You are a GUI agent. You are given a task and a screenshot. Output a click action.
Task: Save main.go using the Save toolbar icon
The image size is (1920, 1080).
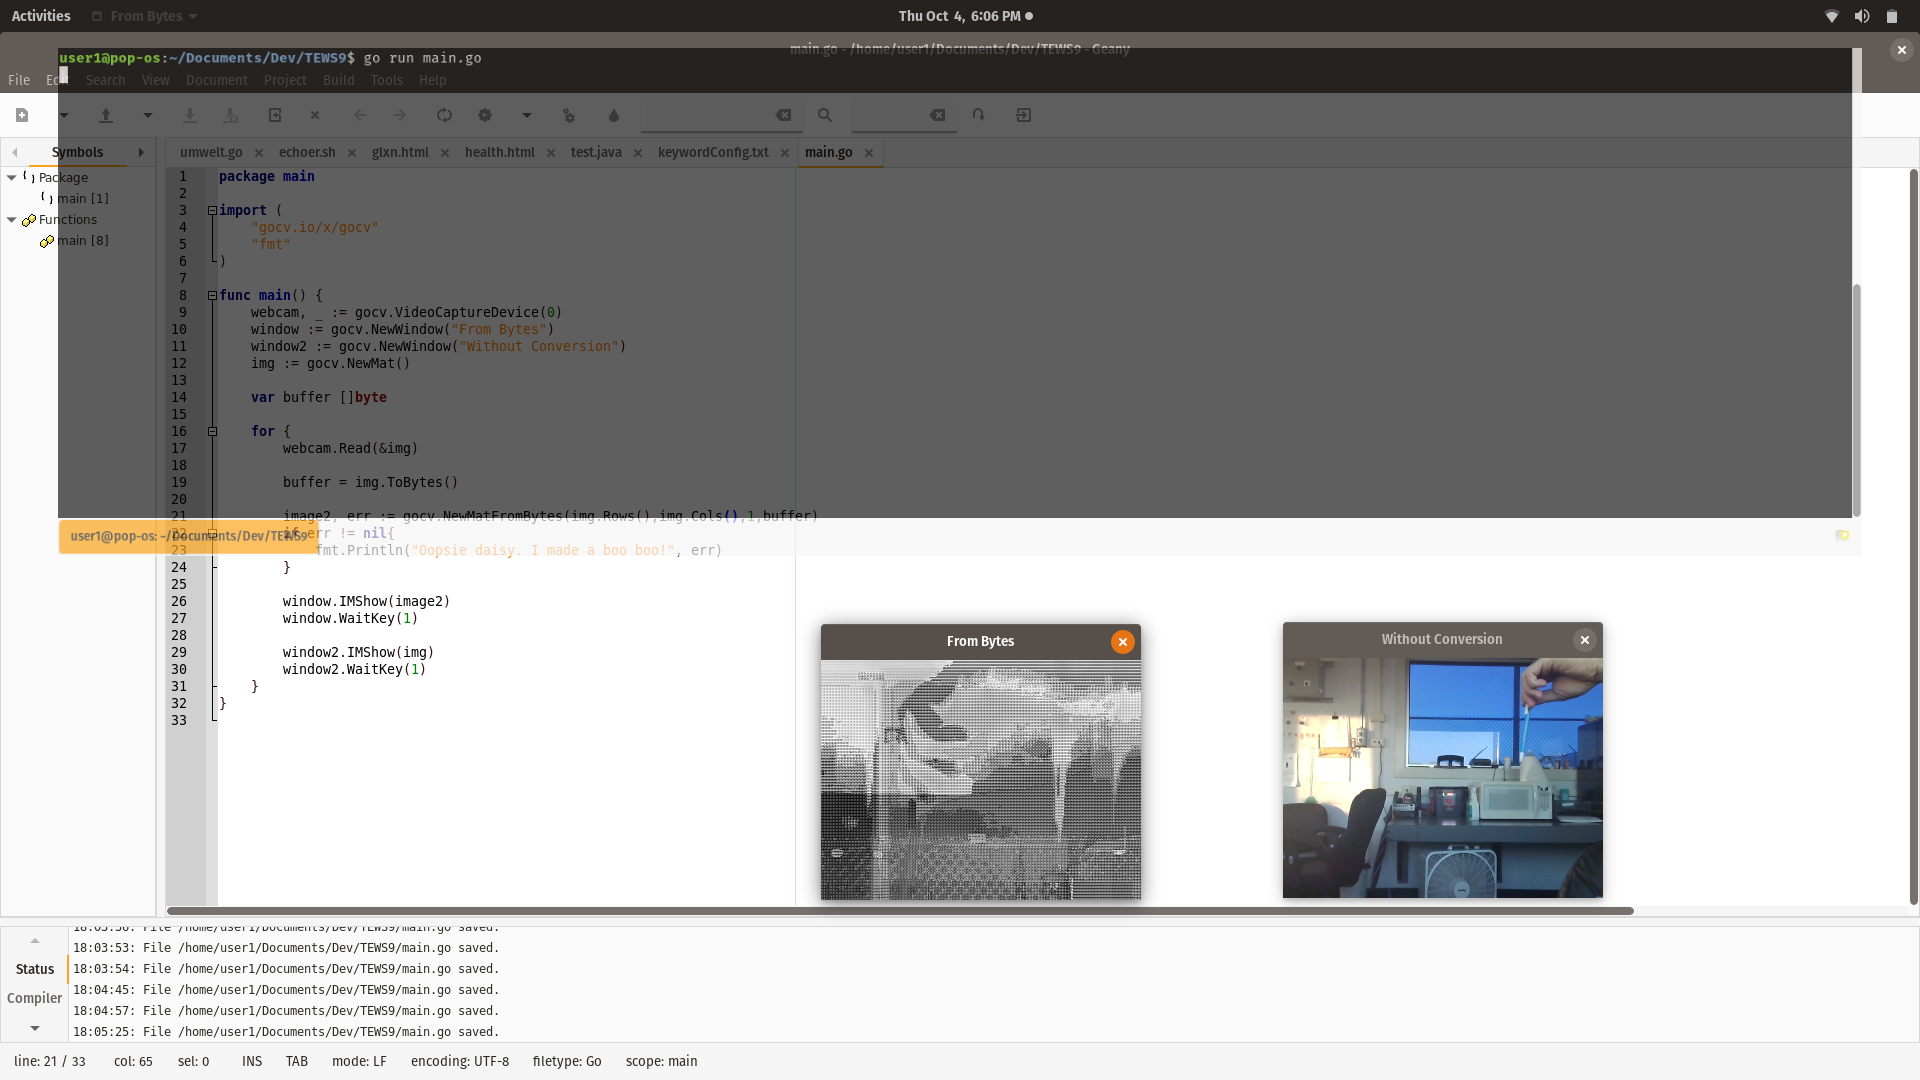coord(190,115)
